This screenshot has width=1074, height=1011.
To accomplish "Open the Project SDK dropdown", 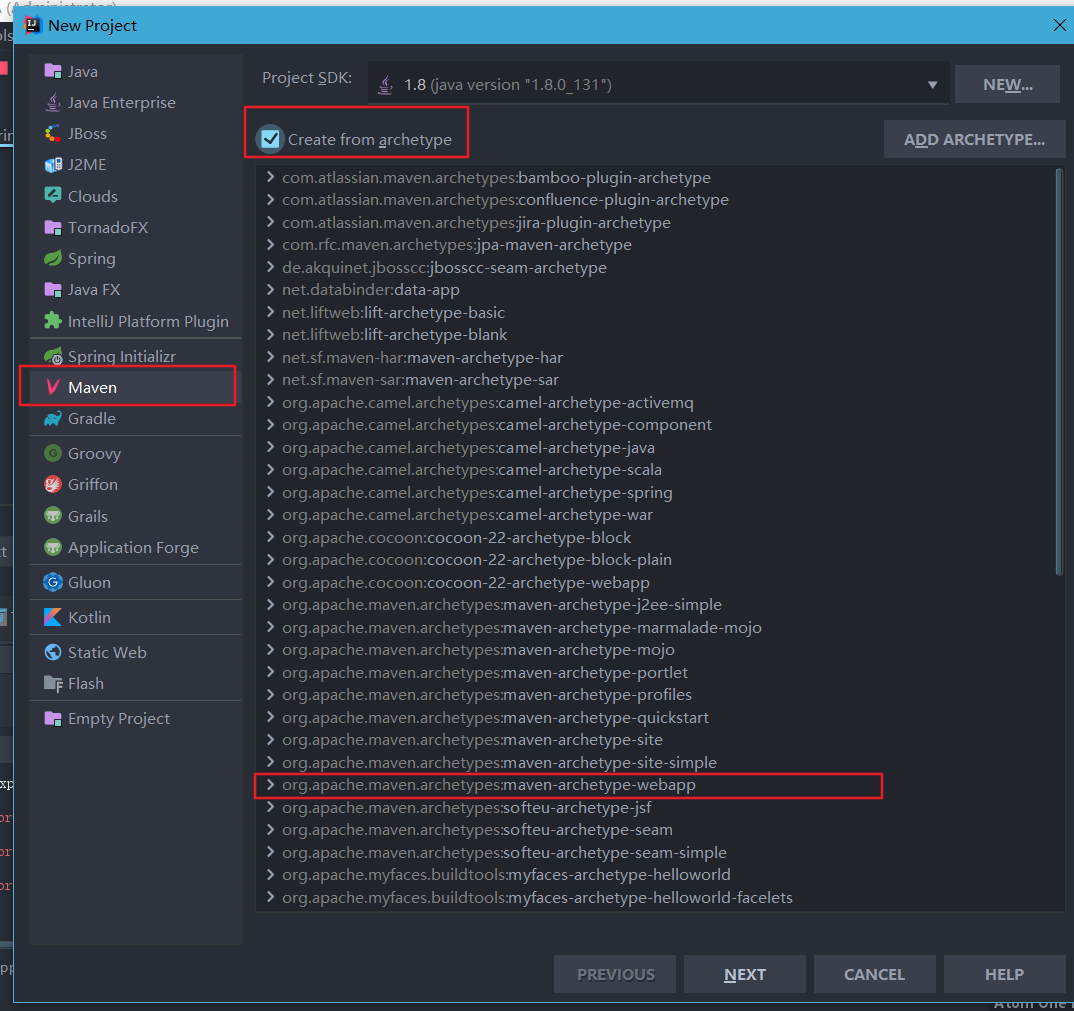I will (932, 85).
